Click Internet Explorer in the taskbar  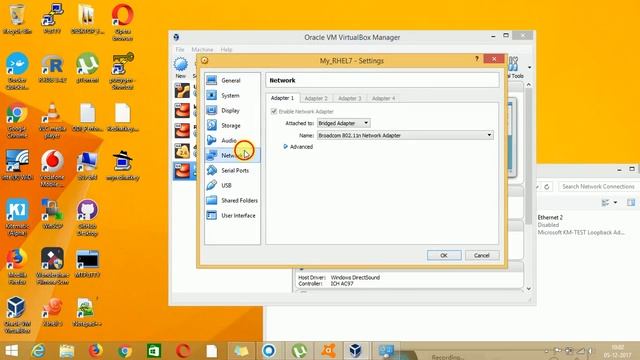38,351
